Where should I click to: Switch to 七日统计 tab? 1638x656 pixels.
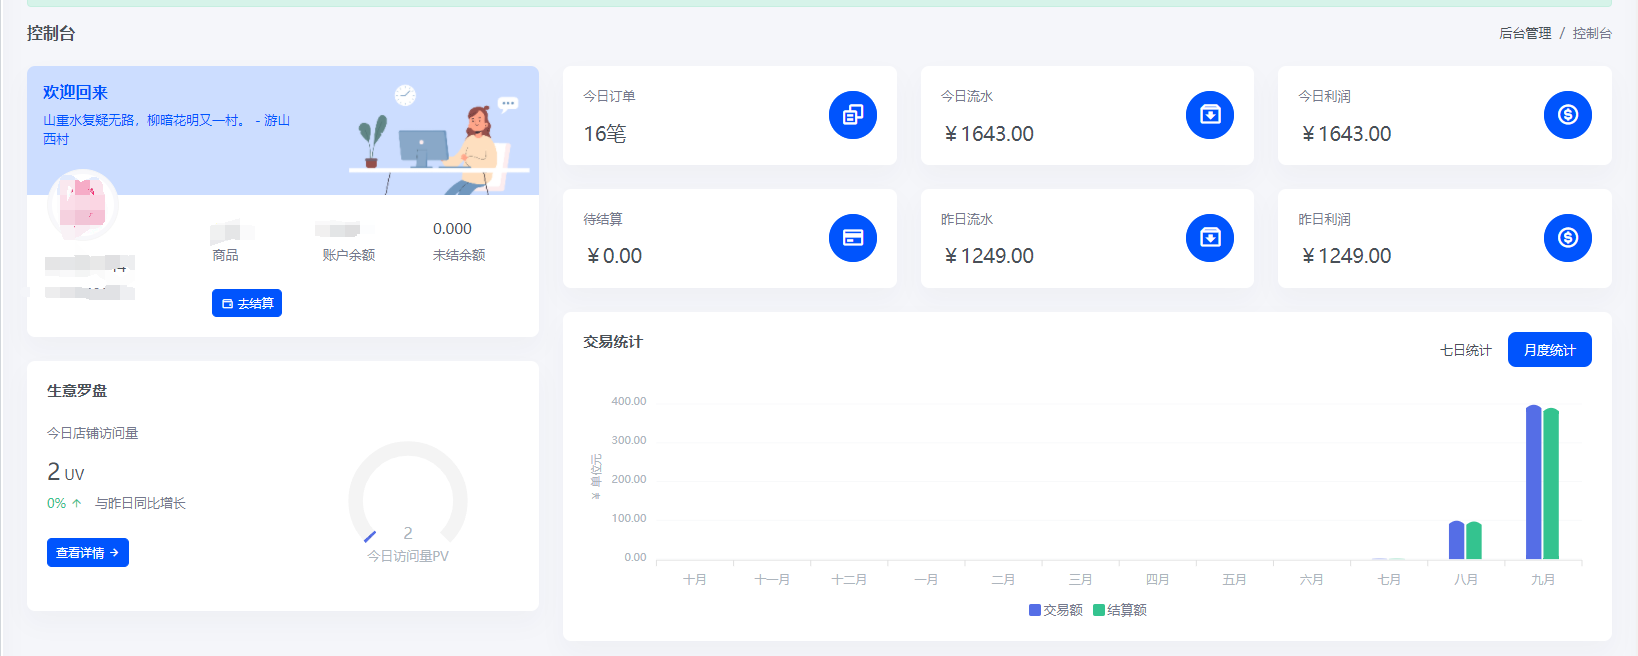pyautogui.click(x=1465, y=350)
